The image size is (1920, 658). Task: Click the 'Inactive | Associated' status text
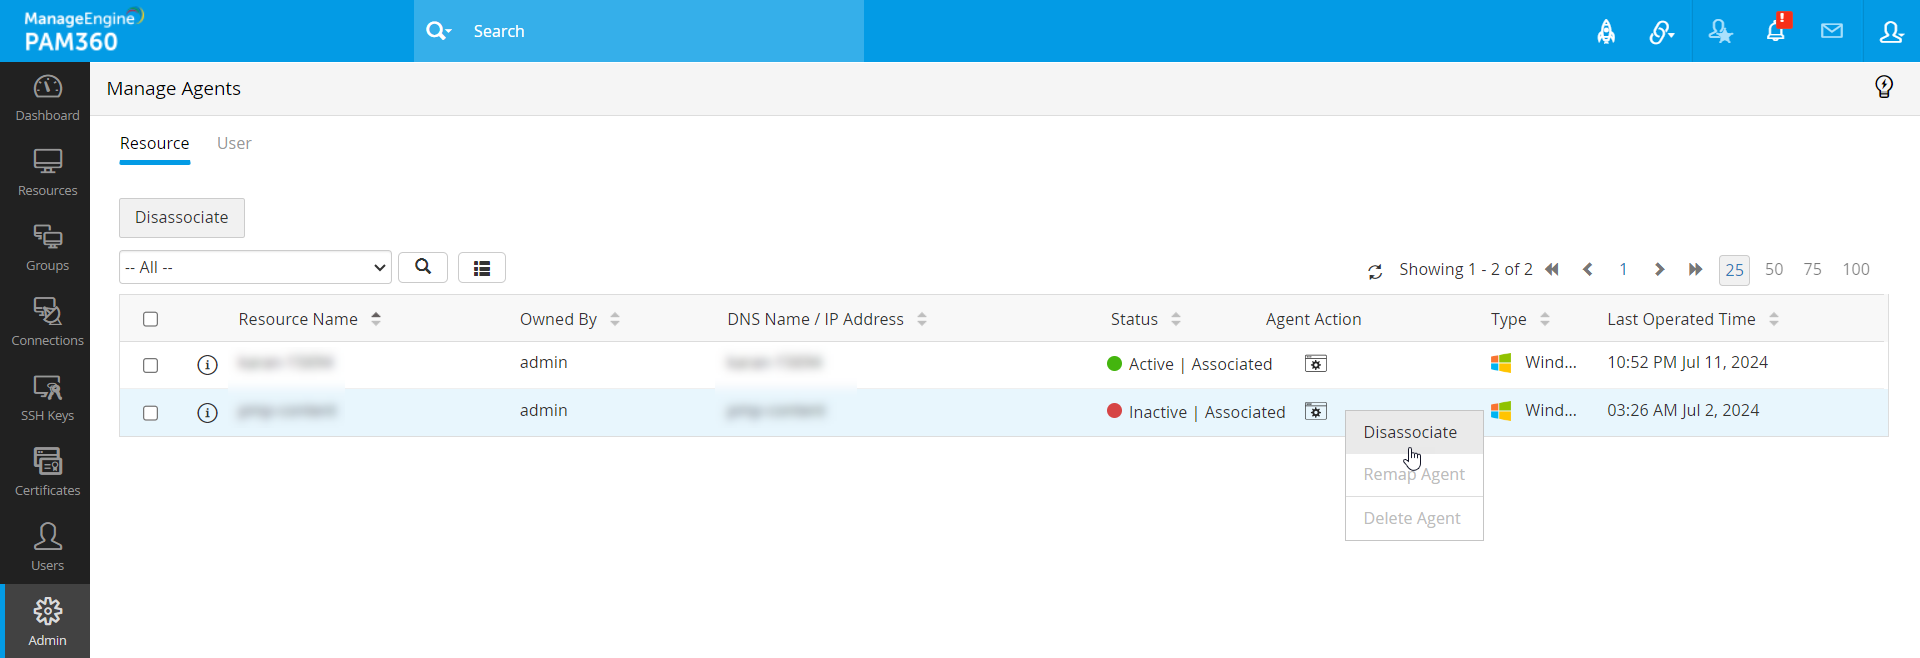point(1207,412)
